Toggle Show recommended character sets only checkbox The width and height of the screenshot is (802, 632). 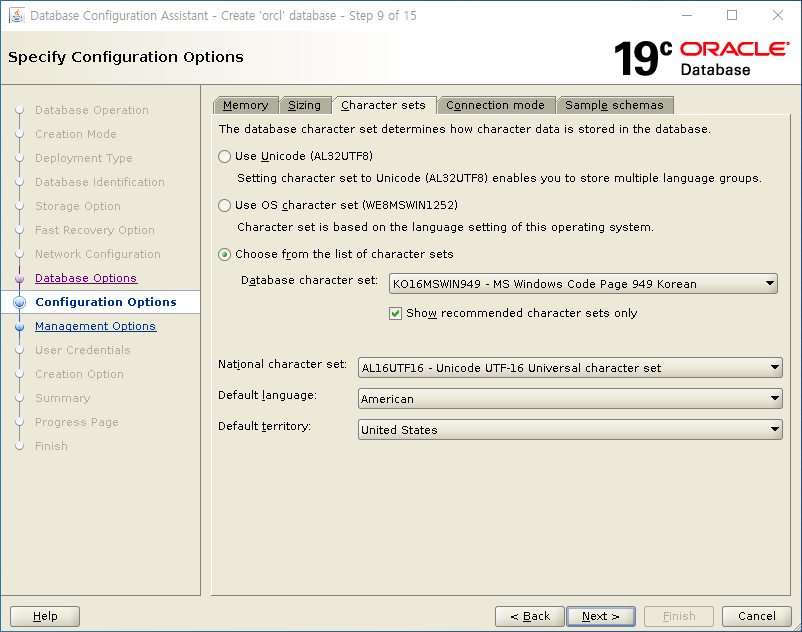[395, 313]
